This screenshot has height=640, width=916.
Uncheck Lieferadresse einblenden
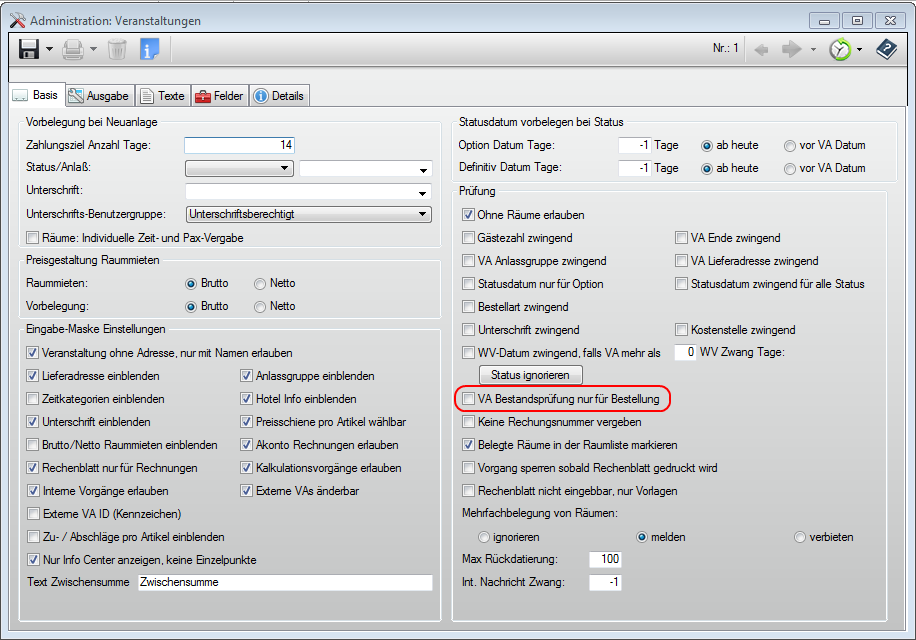[33, 376]
